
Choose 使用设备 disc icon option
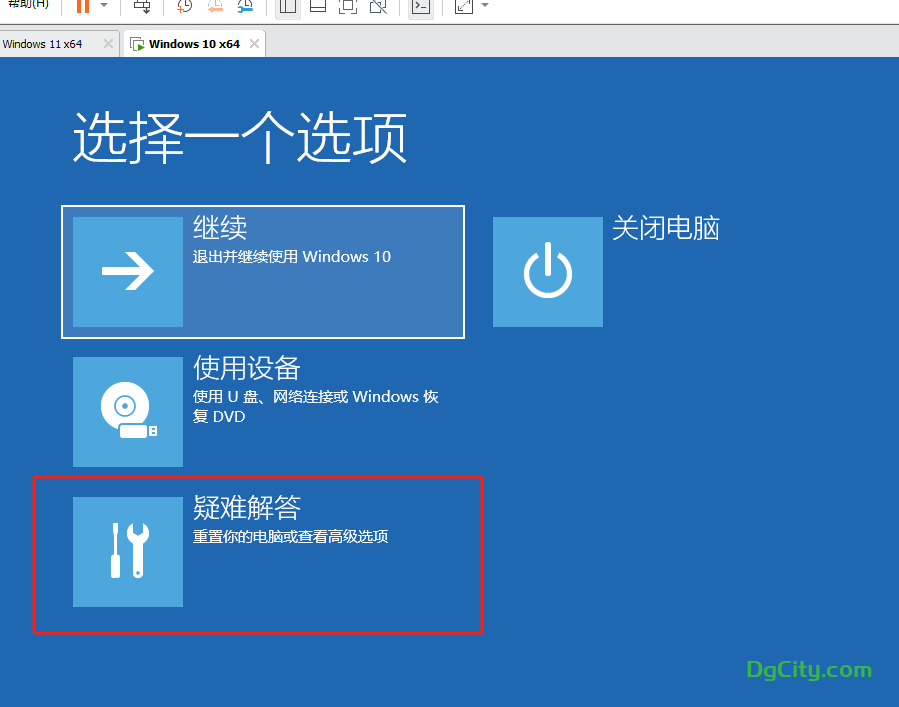[128, 412]
